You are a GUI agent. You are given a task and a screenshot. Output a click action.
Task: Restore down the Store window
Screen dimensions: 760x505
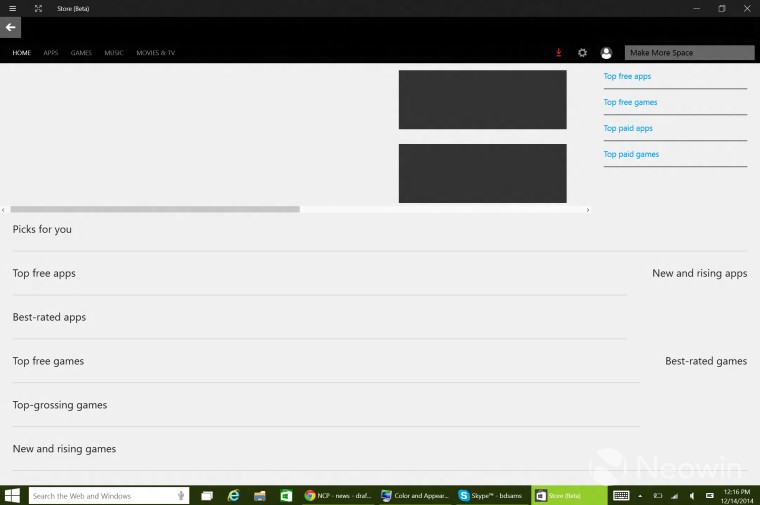click(x=722, y=8)
